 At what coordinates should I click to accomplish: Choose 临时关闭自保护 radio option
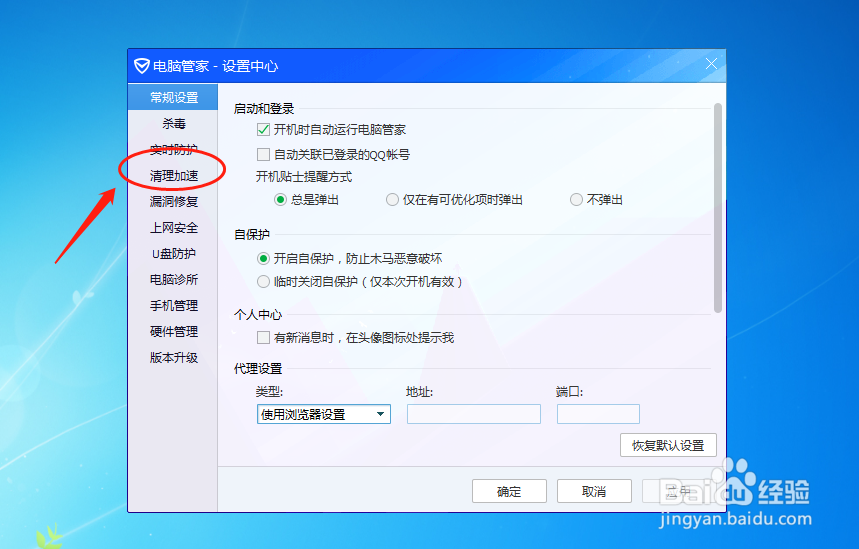(264, 282)
